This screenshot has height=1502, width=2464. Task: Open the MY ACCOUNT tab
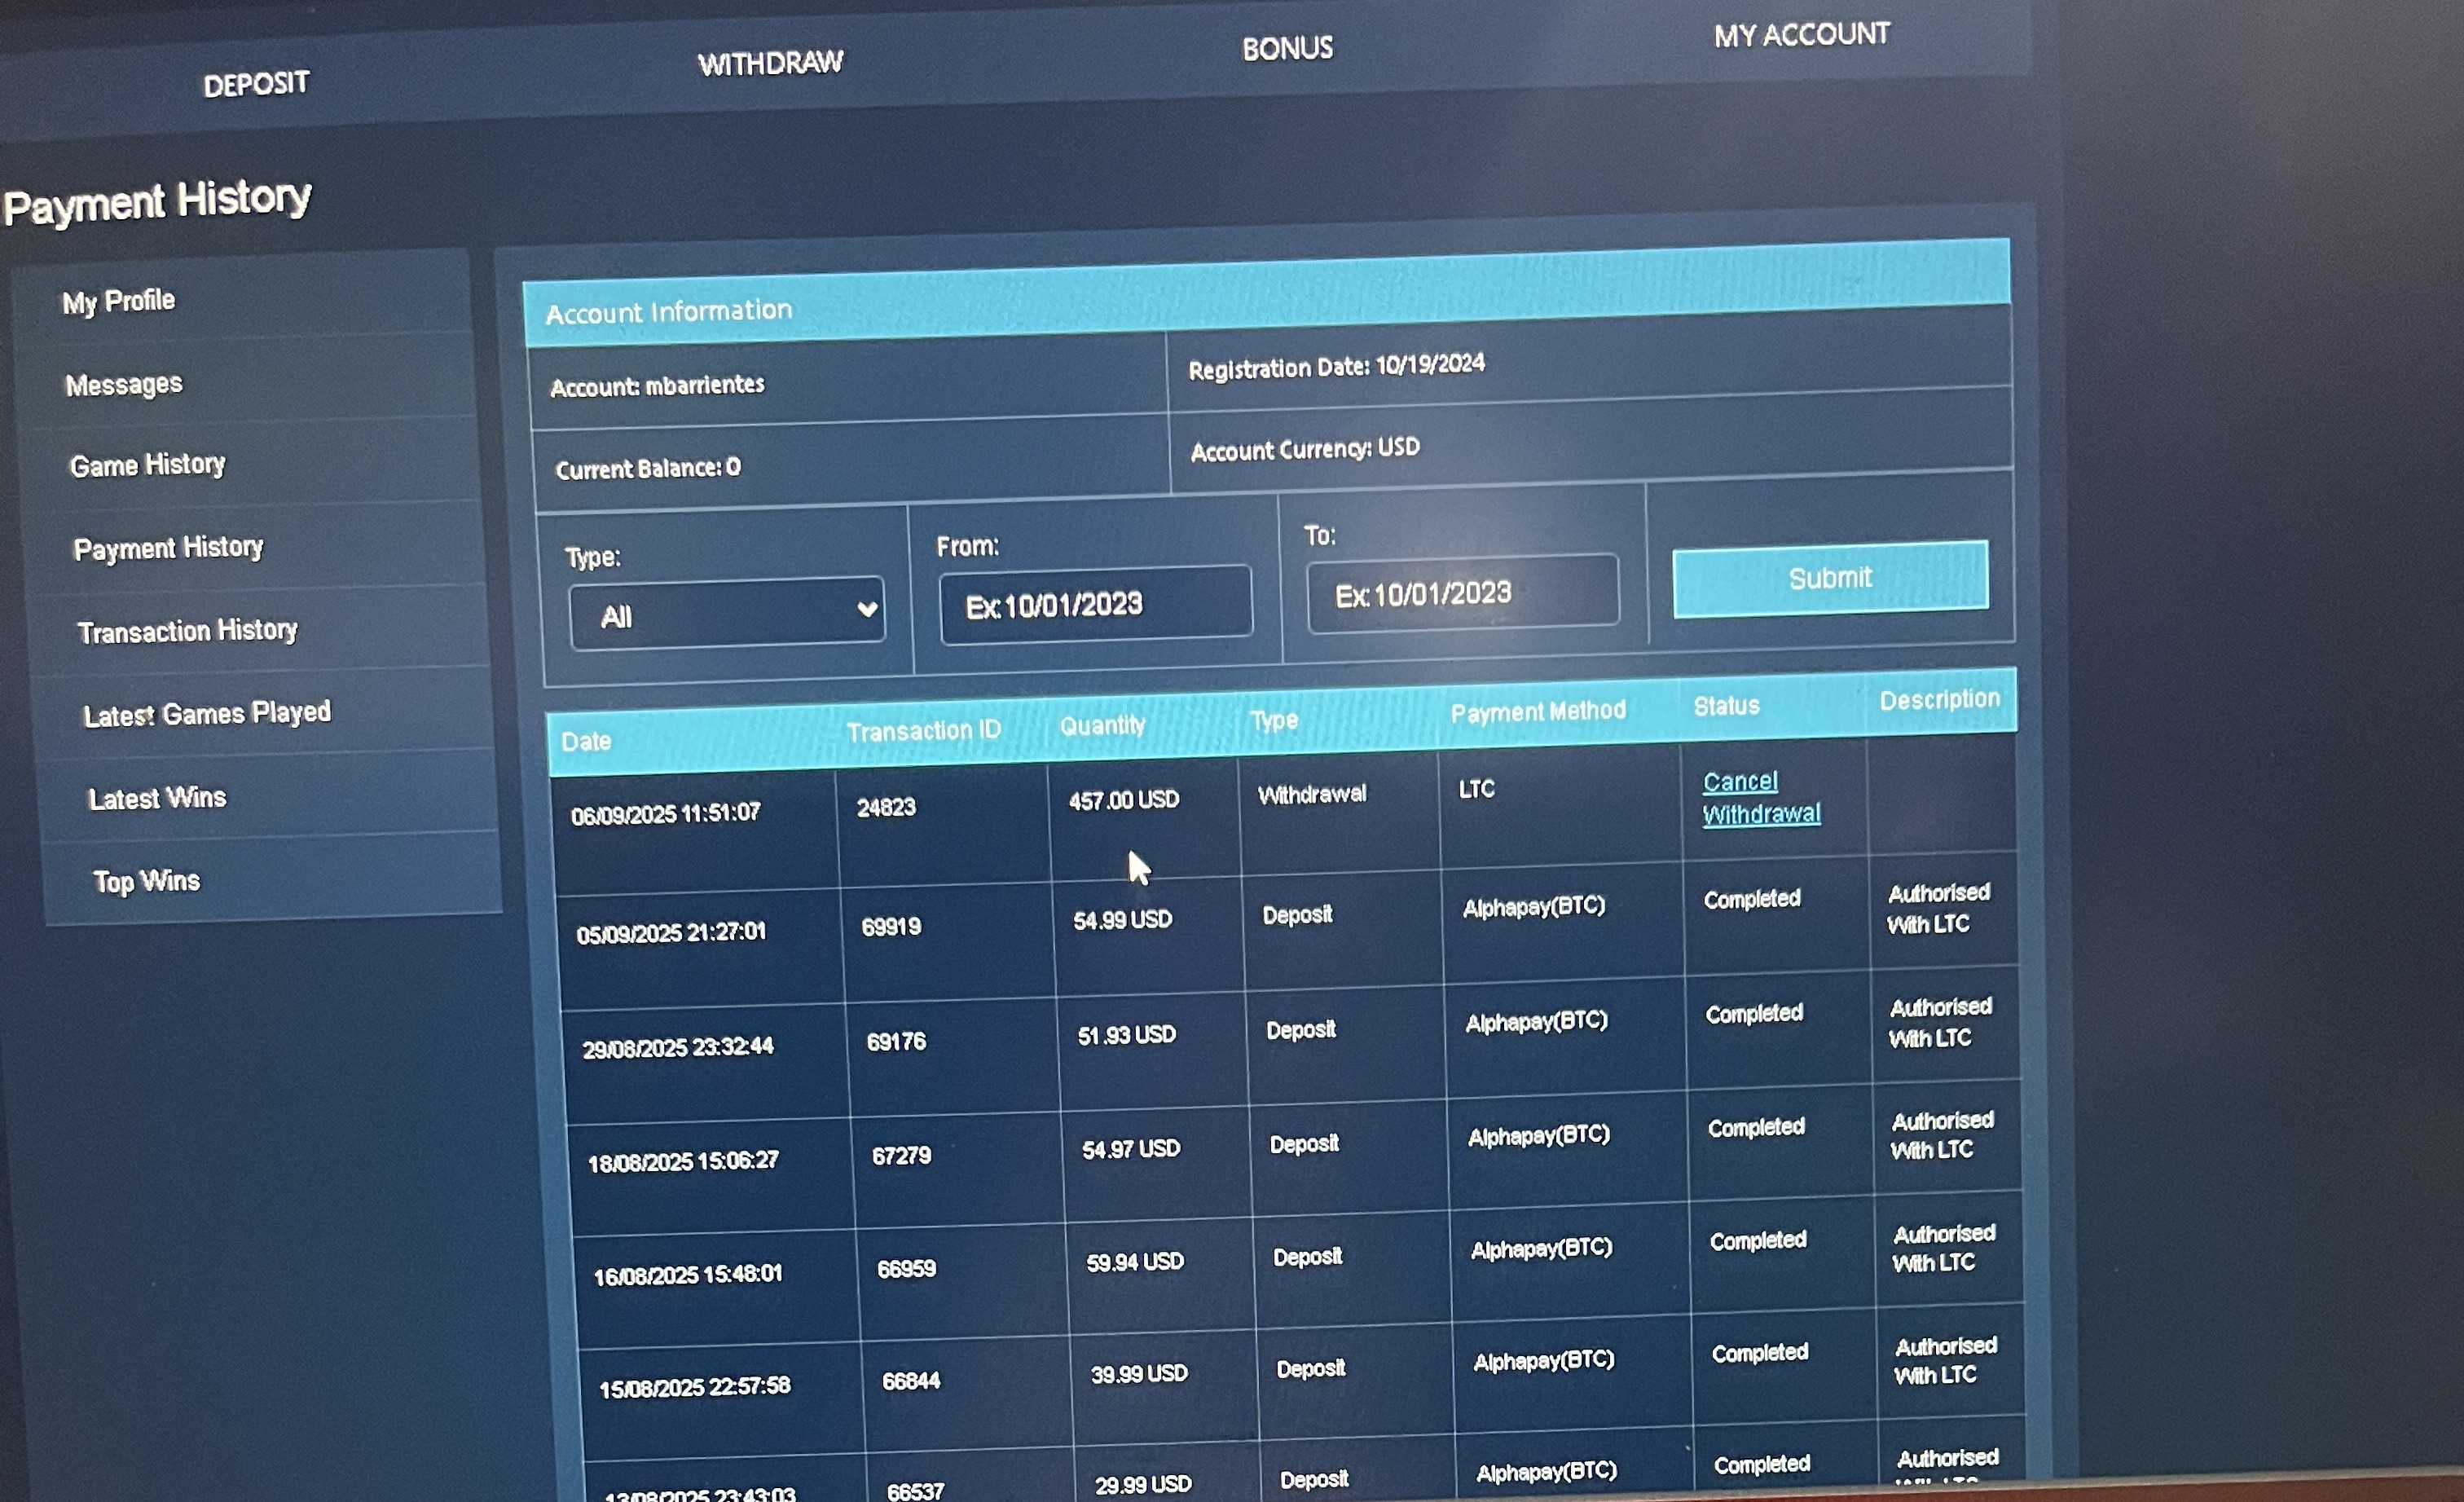pyautogui.click(x=1801, y=36)
